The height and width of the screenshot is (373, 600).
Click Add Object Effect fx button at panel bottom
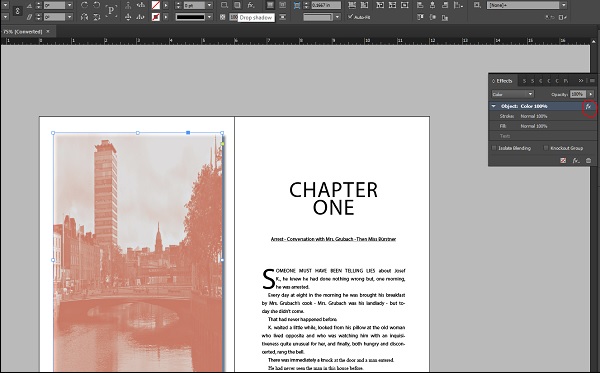pos(576,161)
